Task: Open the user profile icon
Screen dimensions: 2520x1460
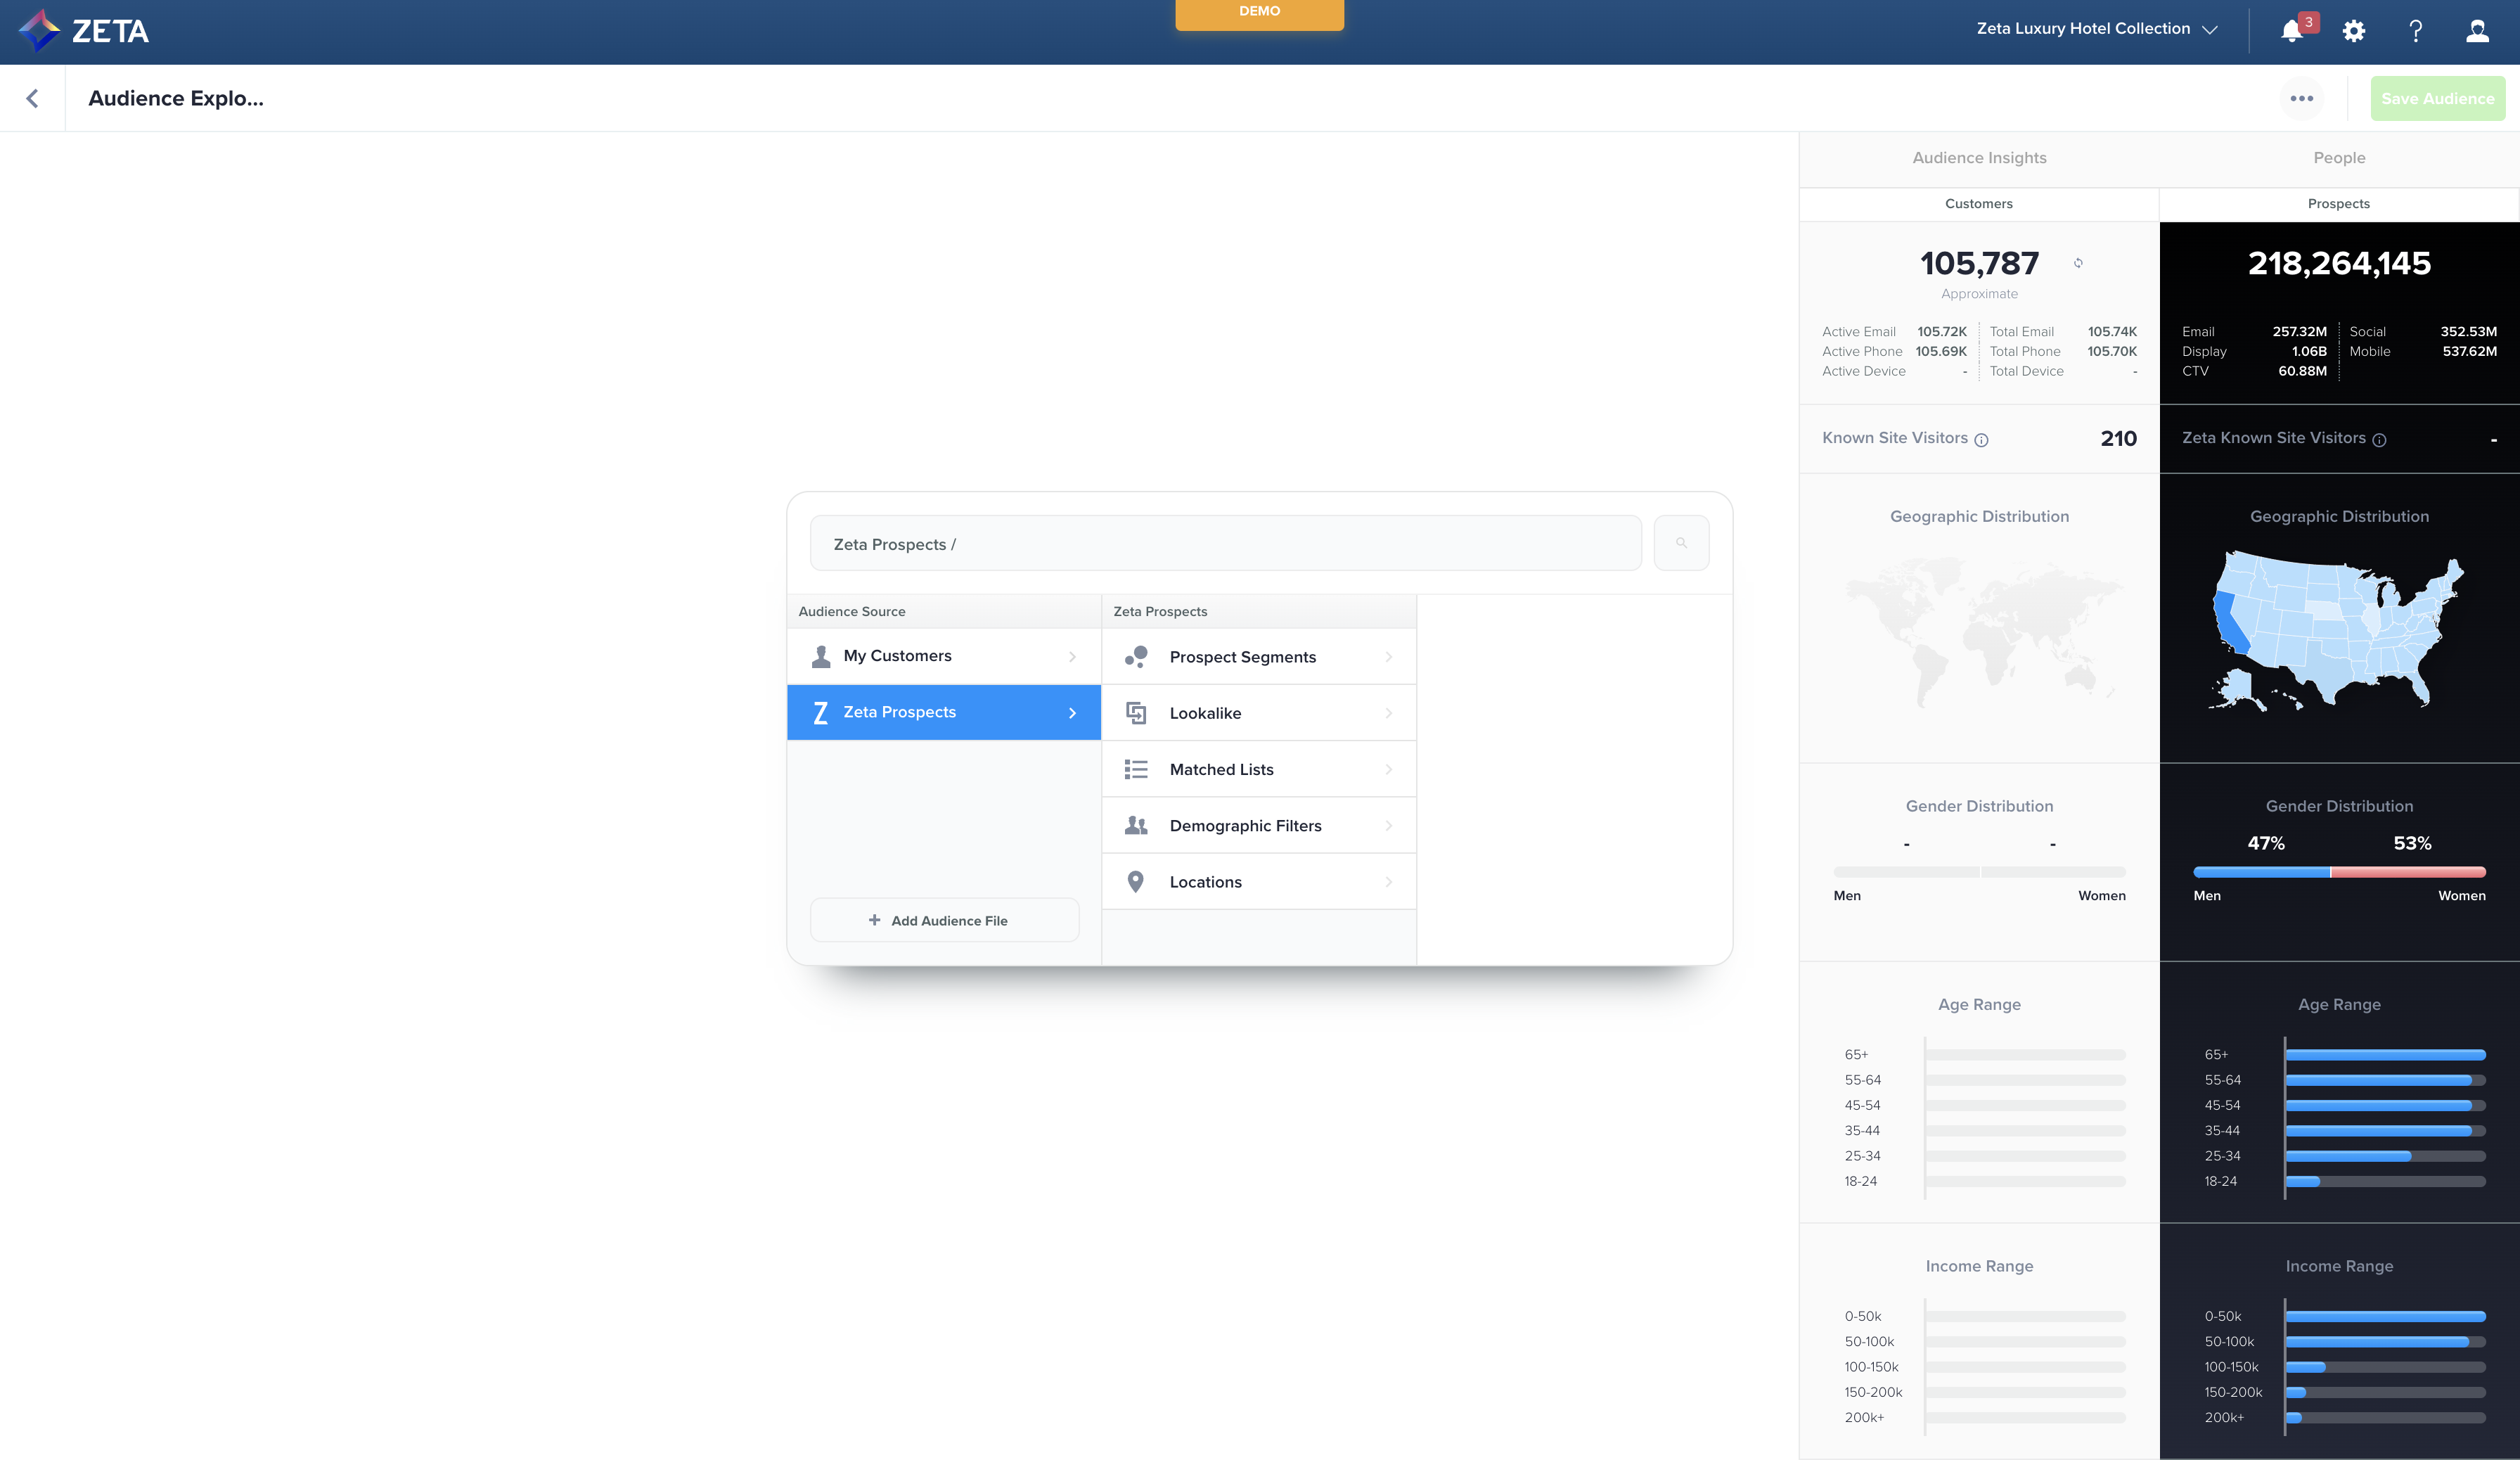Action: pos(2477,31)
